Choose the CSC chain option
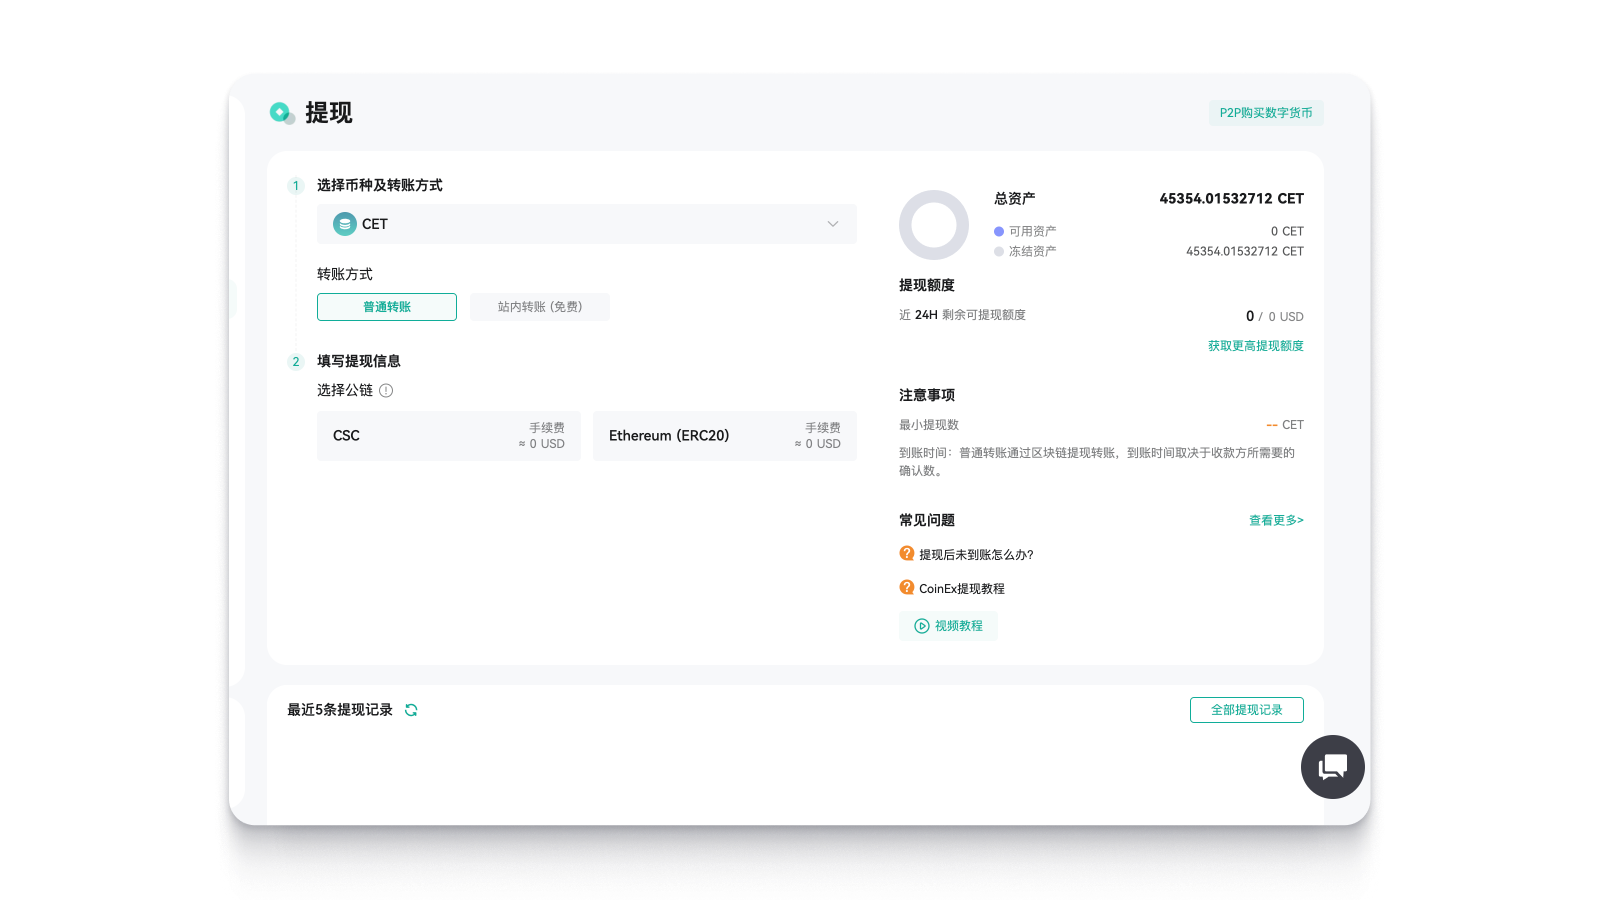Image resolution: width=1600 pixels, height=900 pixels. click(449, 436)
